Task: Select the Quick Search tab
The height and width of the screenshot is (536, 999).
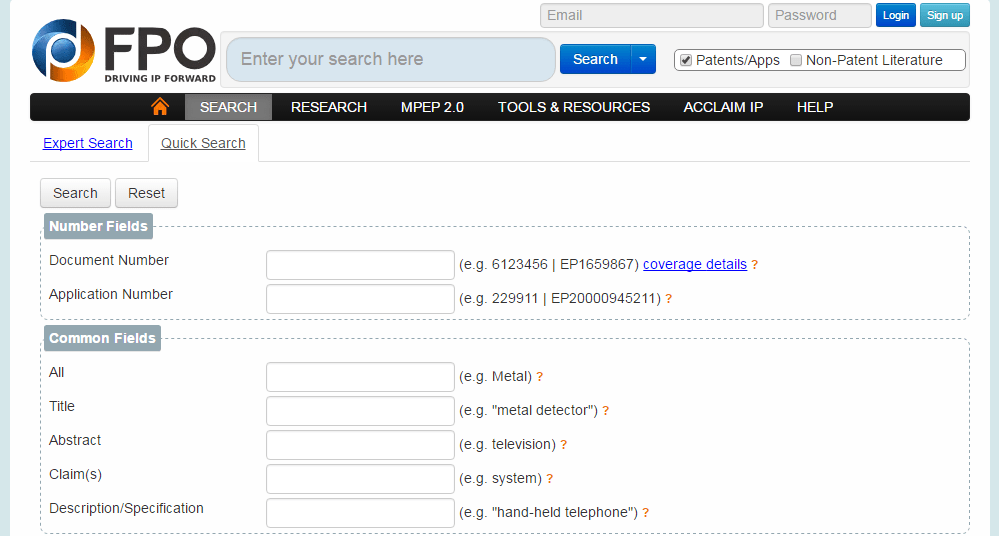Action: tap(203, 143)
